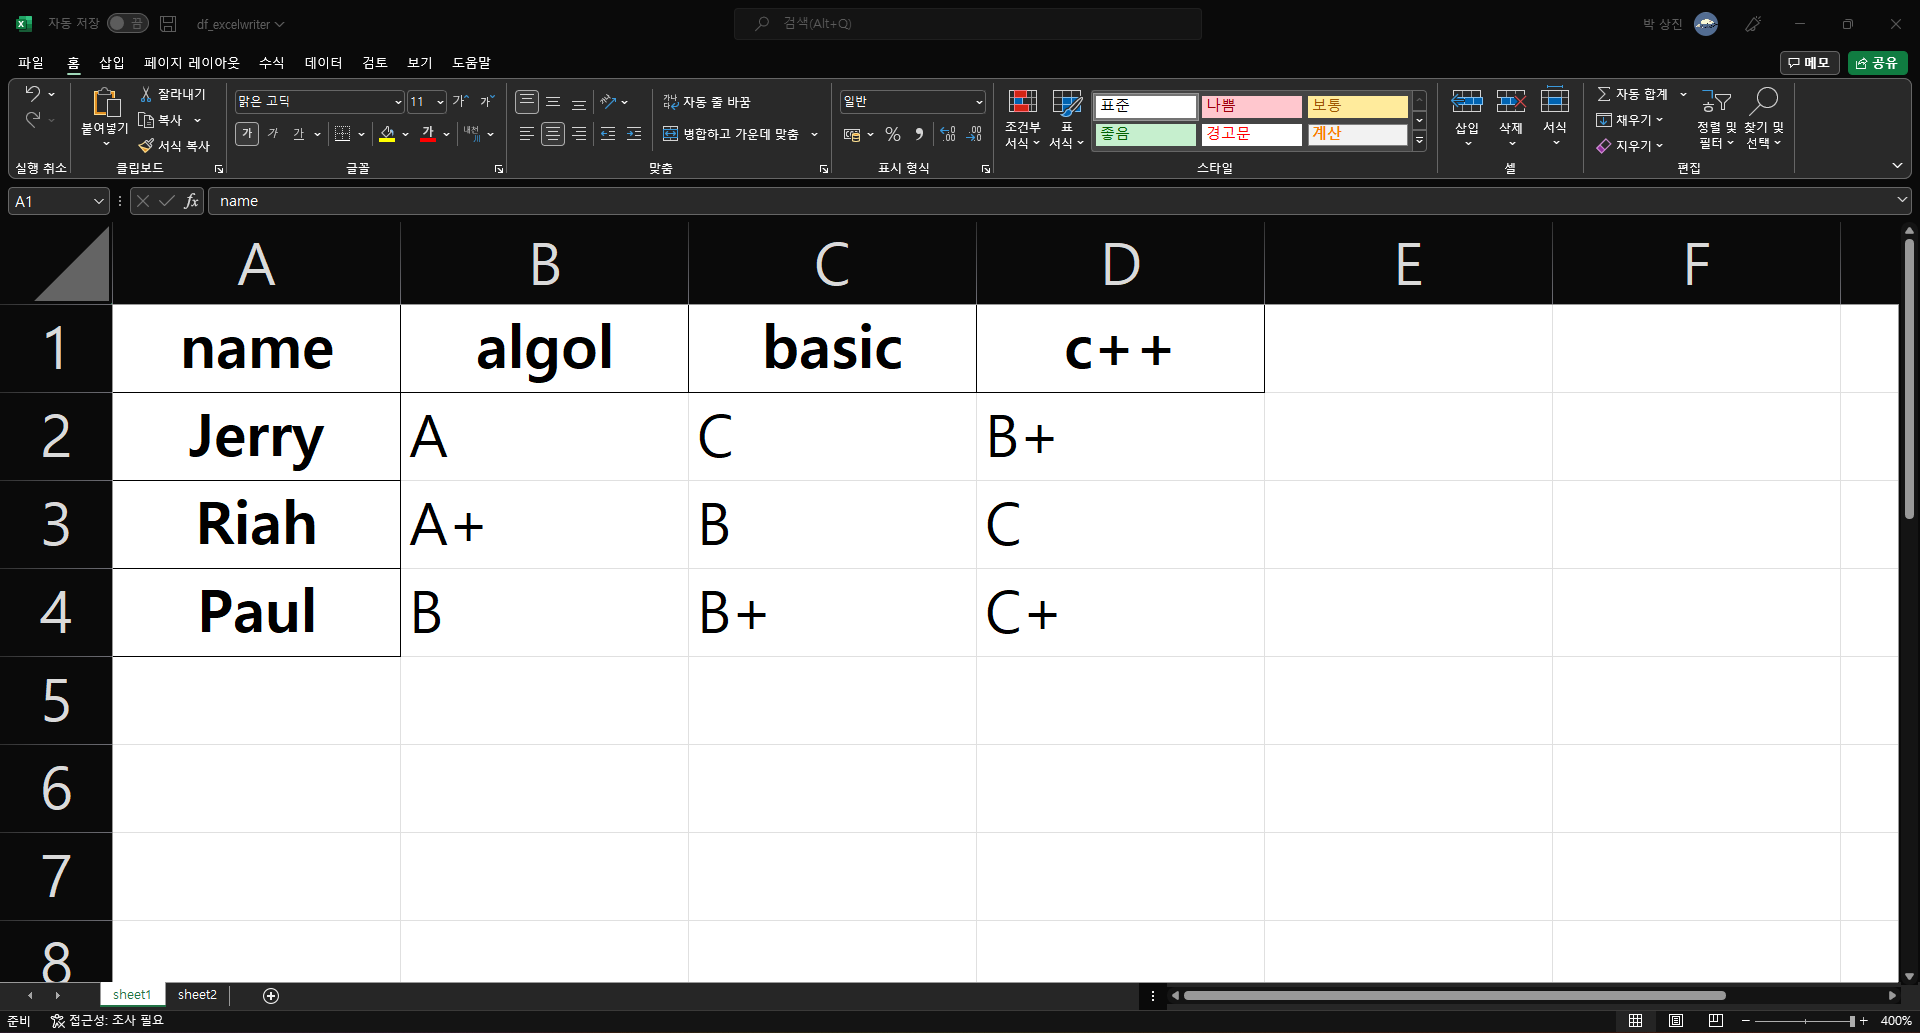Click the Merge and Center icon
This screenshot has height=1033, width=1920.
[x=670, y=134]
